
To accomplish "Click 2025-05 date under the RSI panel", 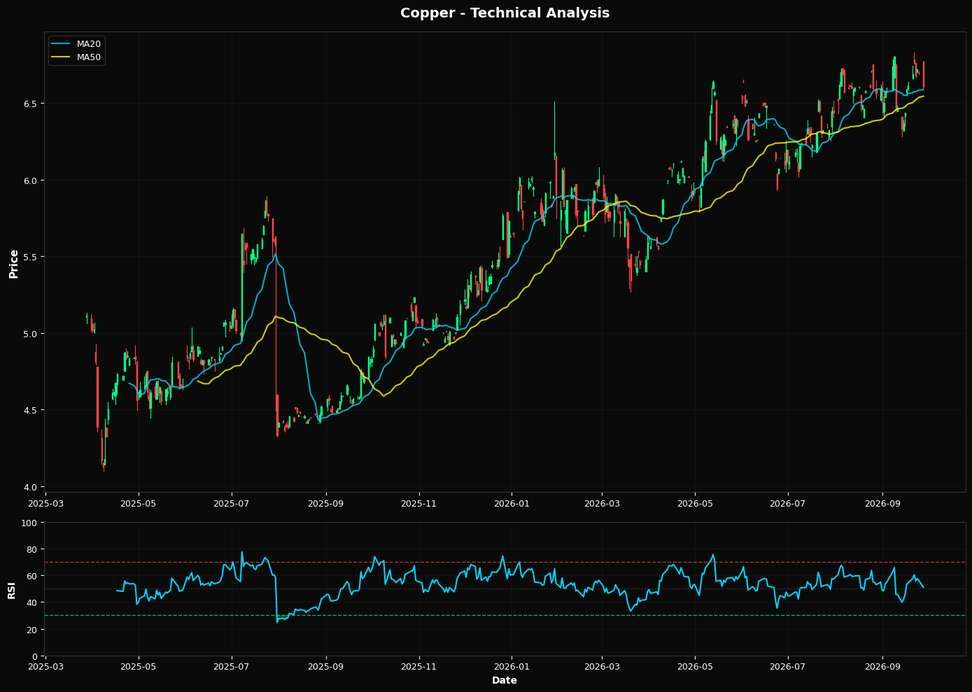I will [138, 668].
